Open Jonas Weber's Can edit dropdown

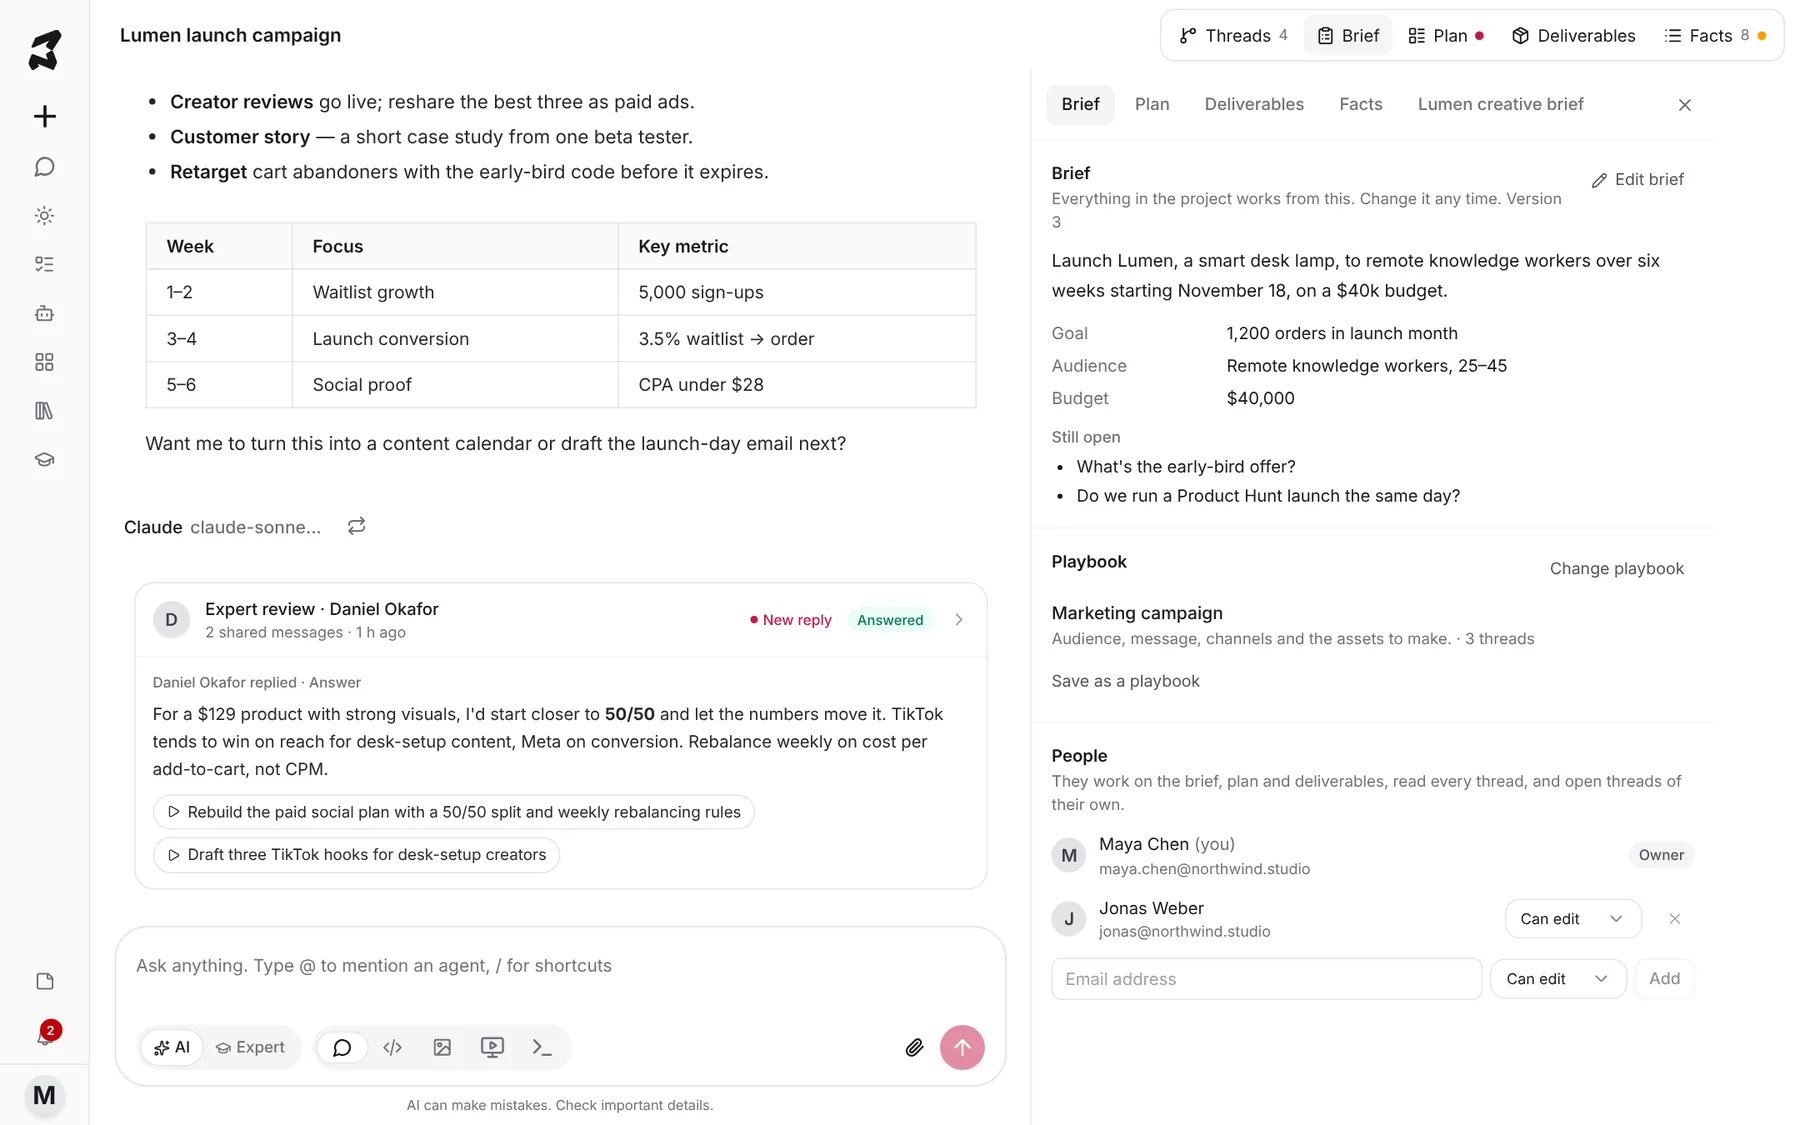(1572, 919)
